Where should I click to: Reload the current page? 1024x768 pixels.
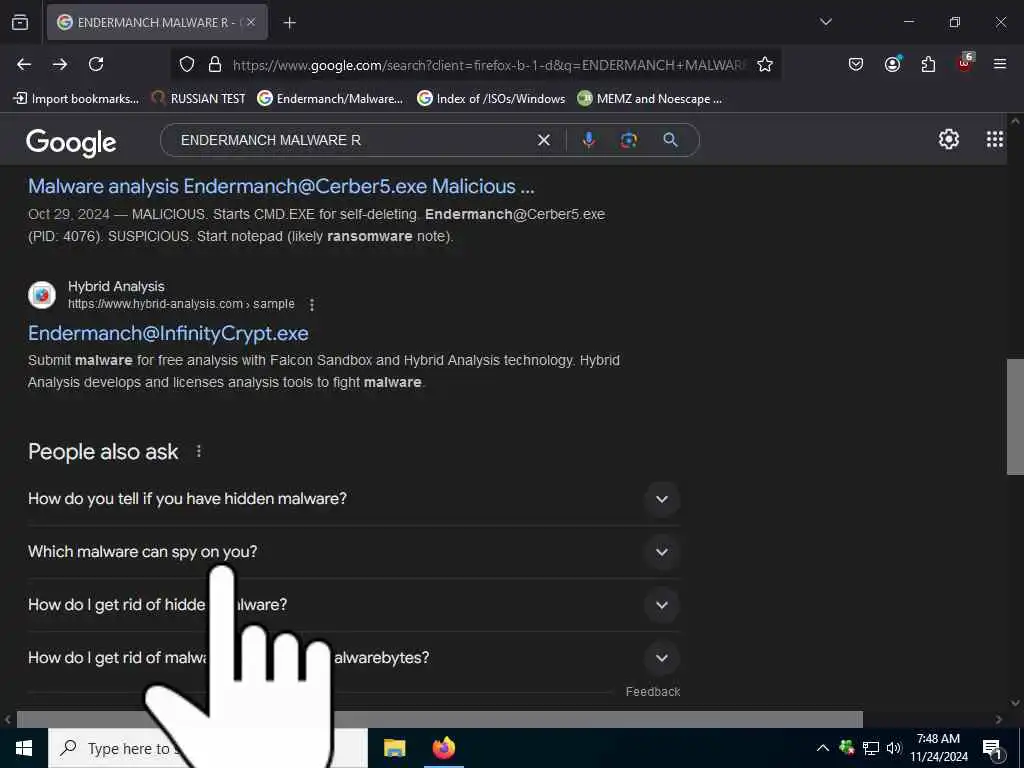[x=96, y=64]
